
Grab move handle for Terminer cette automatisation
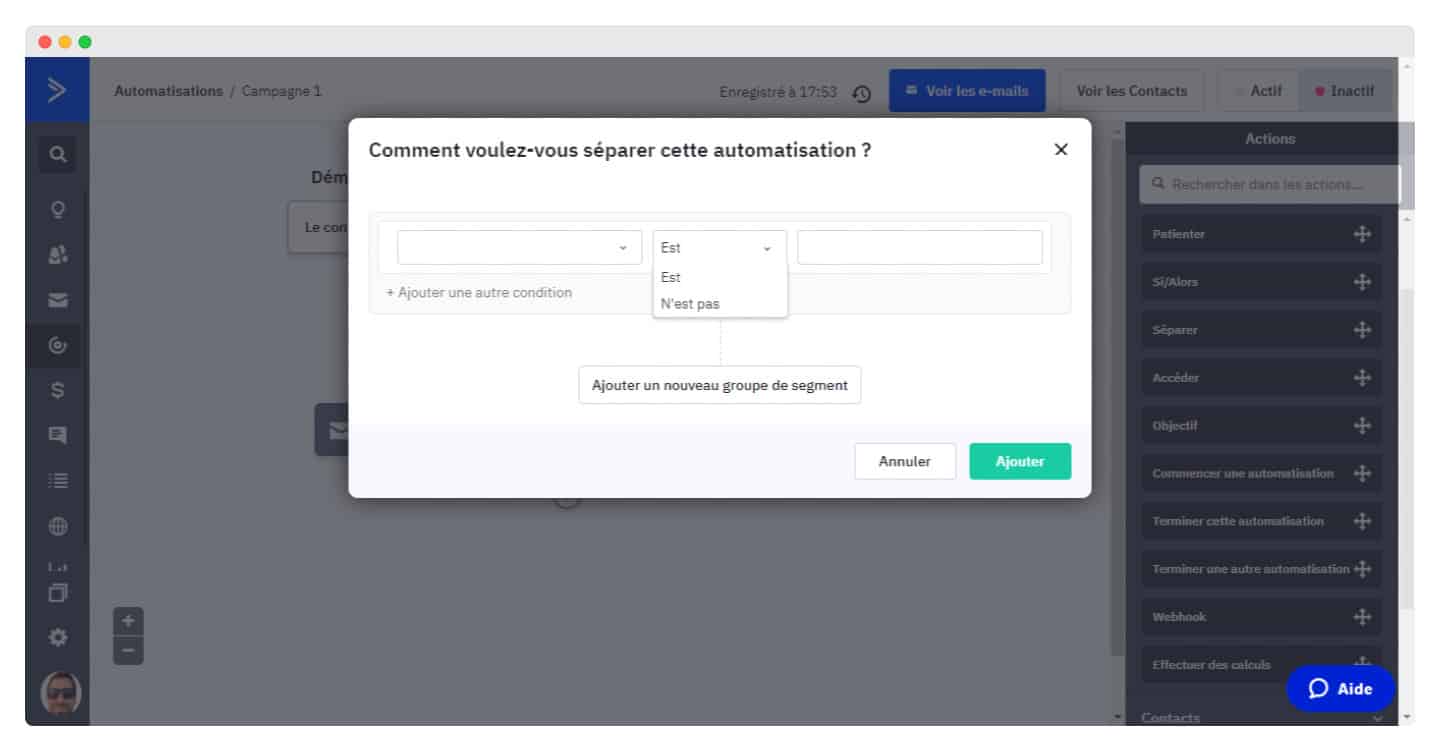pyautogui.click(x=1362, y=521)
